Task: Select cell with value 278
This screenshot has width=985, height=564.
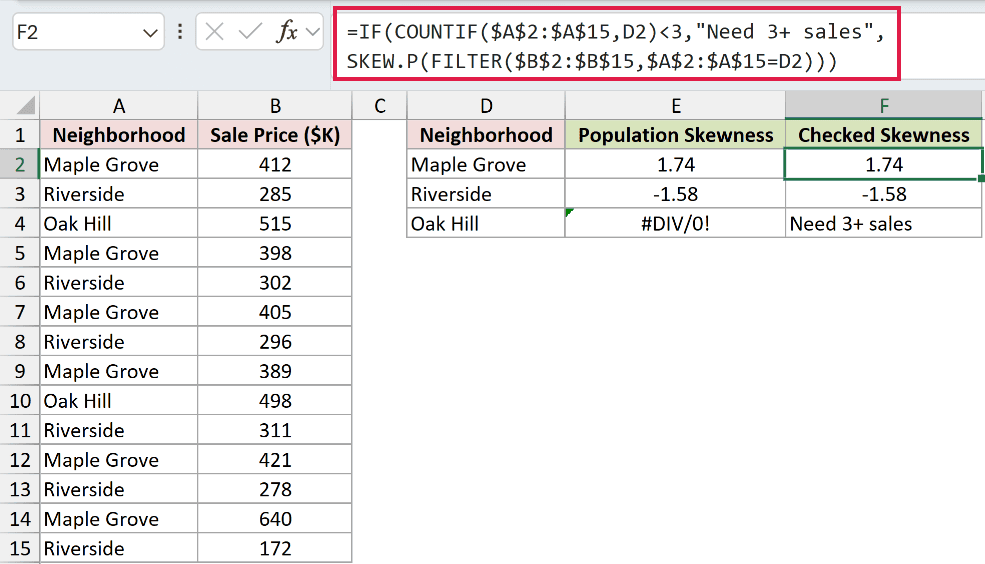Action: click(x=275, y=489)
